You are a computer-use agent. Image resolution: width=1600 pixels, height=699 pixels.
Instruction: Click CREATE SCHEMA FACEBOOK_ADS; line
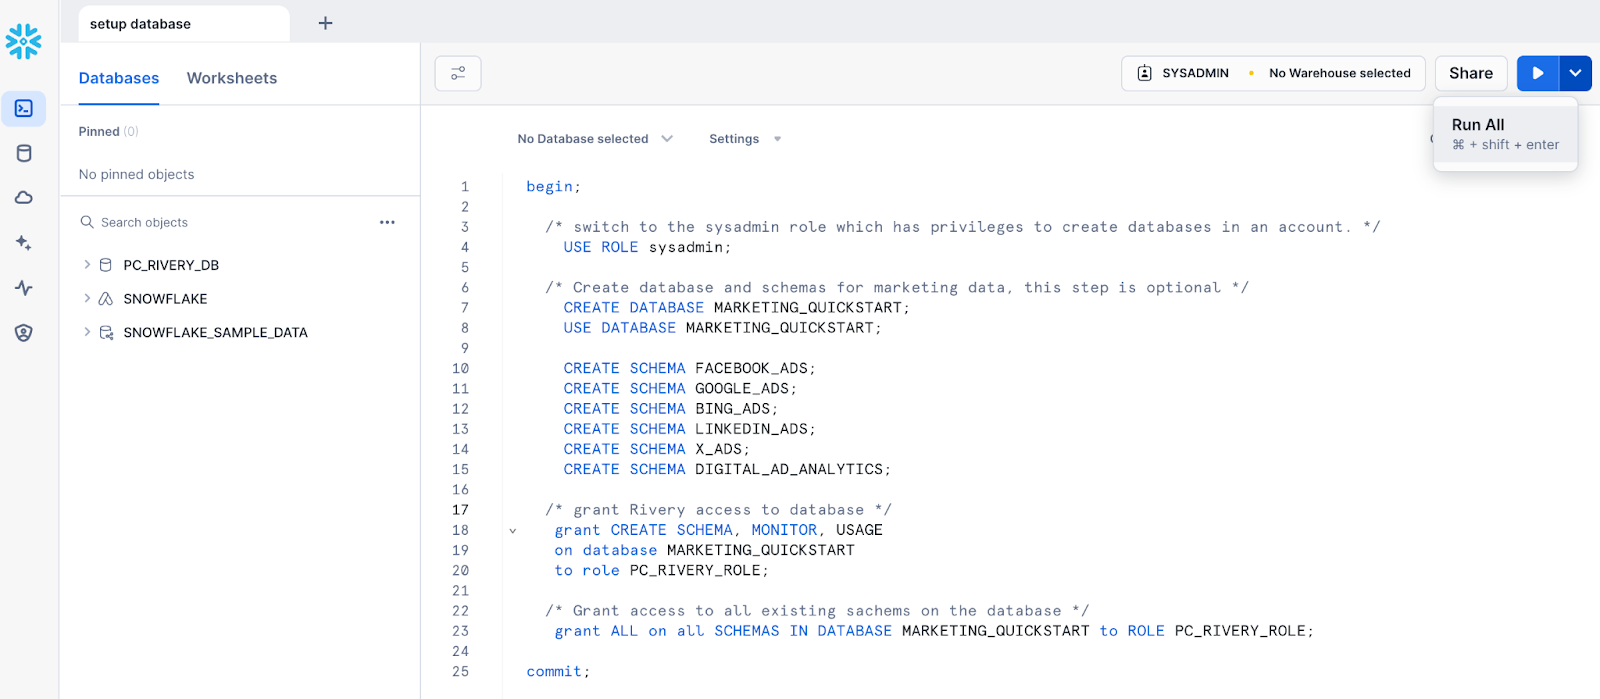(689, 368)
